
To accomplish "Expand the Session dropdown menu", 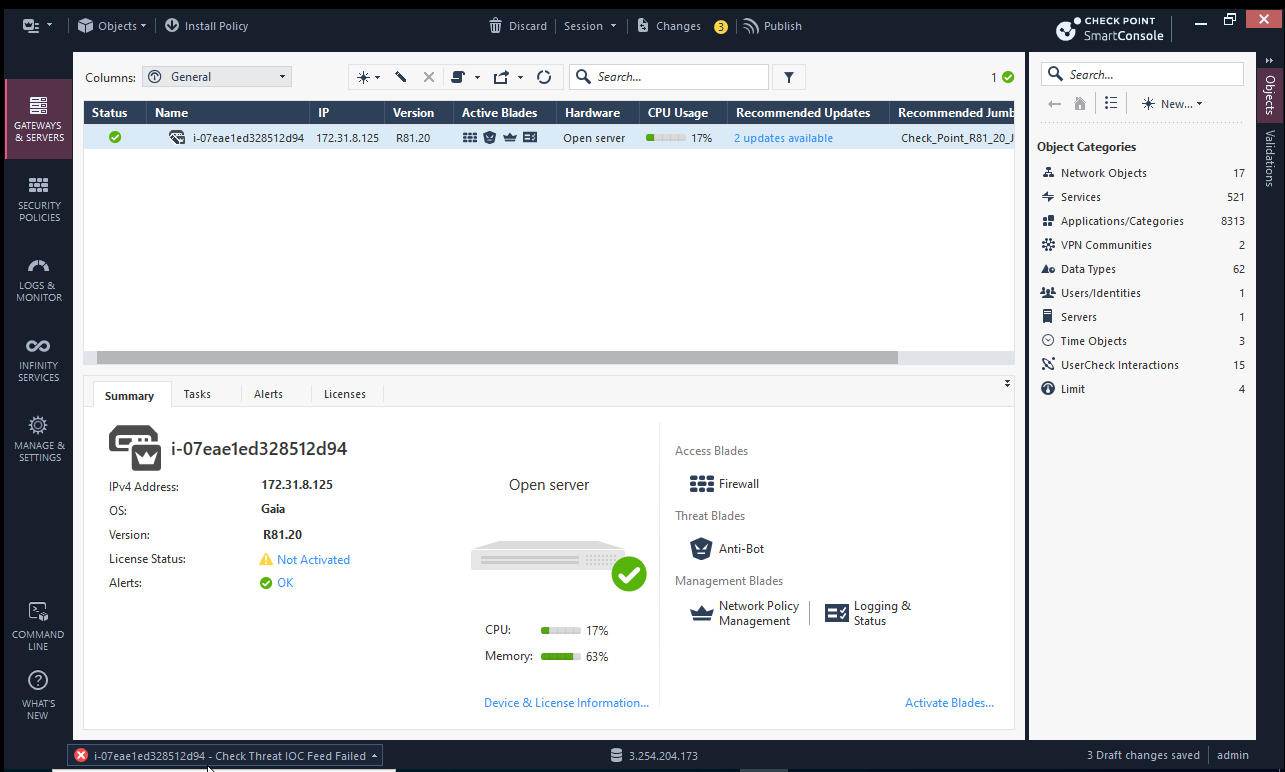I will coord(589,26).
